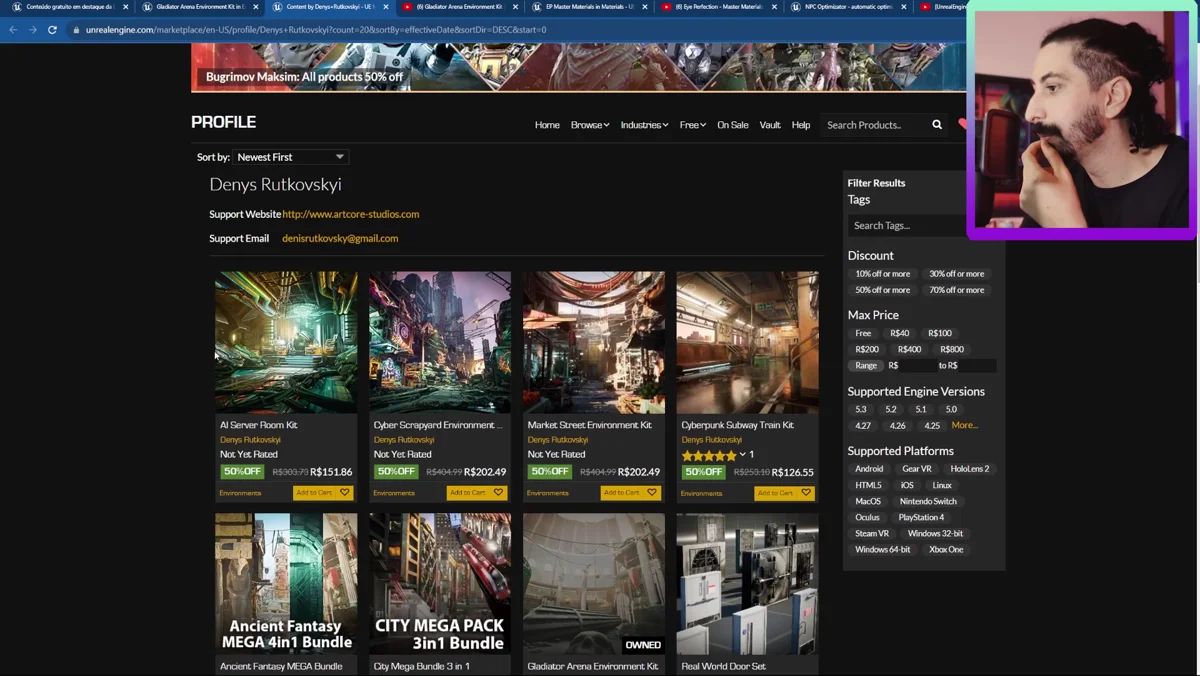Add AI Server Room Kit to wishlist heart
The image size is (1200, 676).
coord(345,493)
